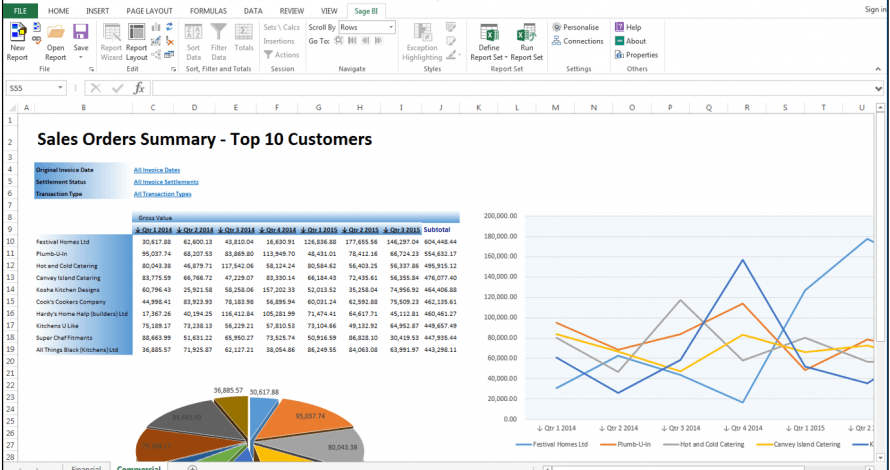Click cell value 604,448.44
The height and width of the screenshot is (470, 890).
click(439, 241)
